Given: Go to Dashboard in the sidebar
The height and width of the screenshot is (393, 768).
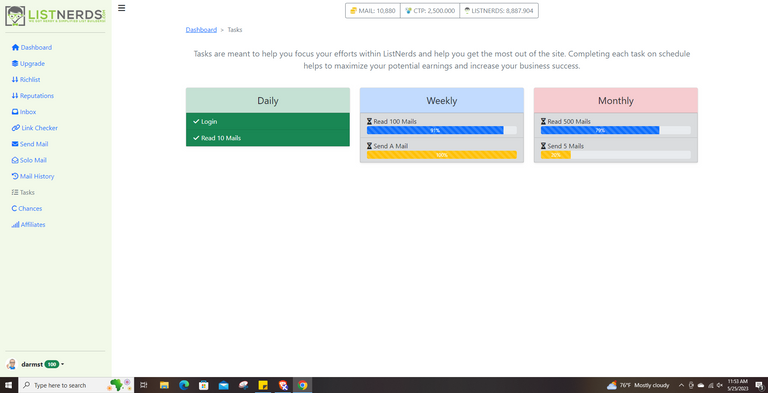Looking at the screenshot, I should coord(32,48).
